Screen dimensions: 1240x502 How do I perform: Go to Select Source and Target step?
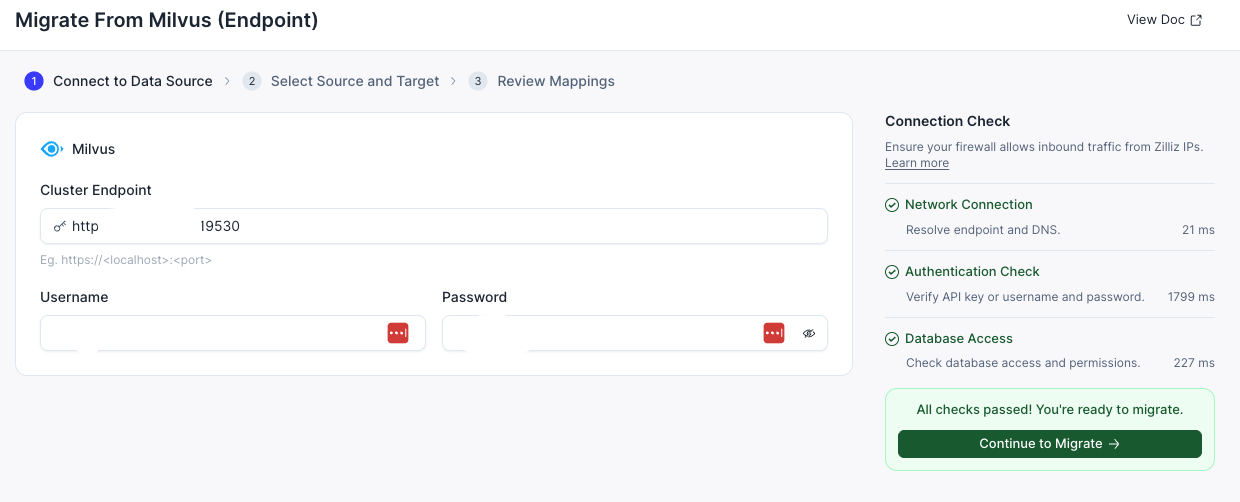click(x=355, y=81)
